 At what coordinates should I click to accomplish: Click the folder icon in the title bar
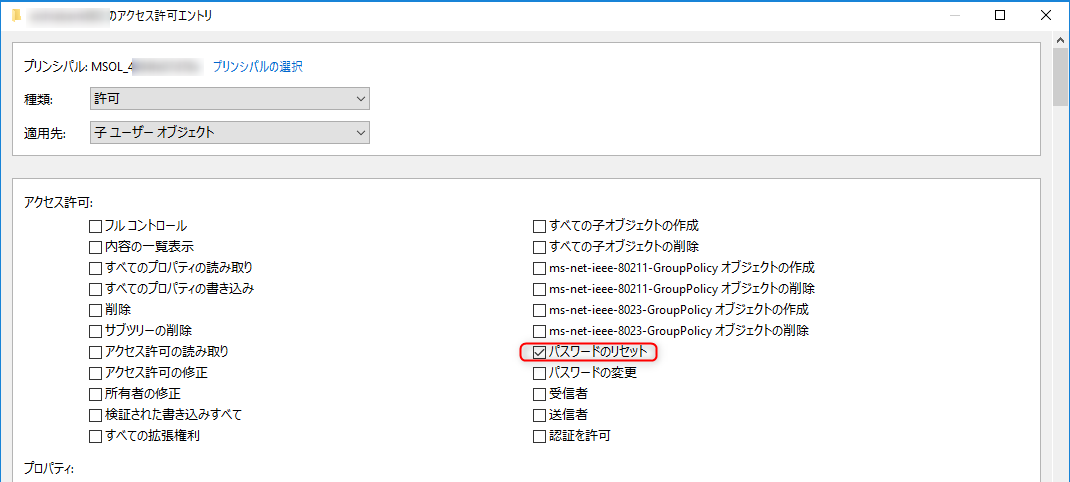pyautogui.click(x=16, y=15)
